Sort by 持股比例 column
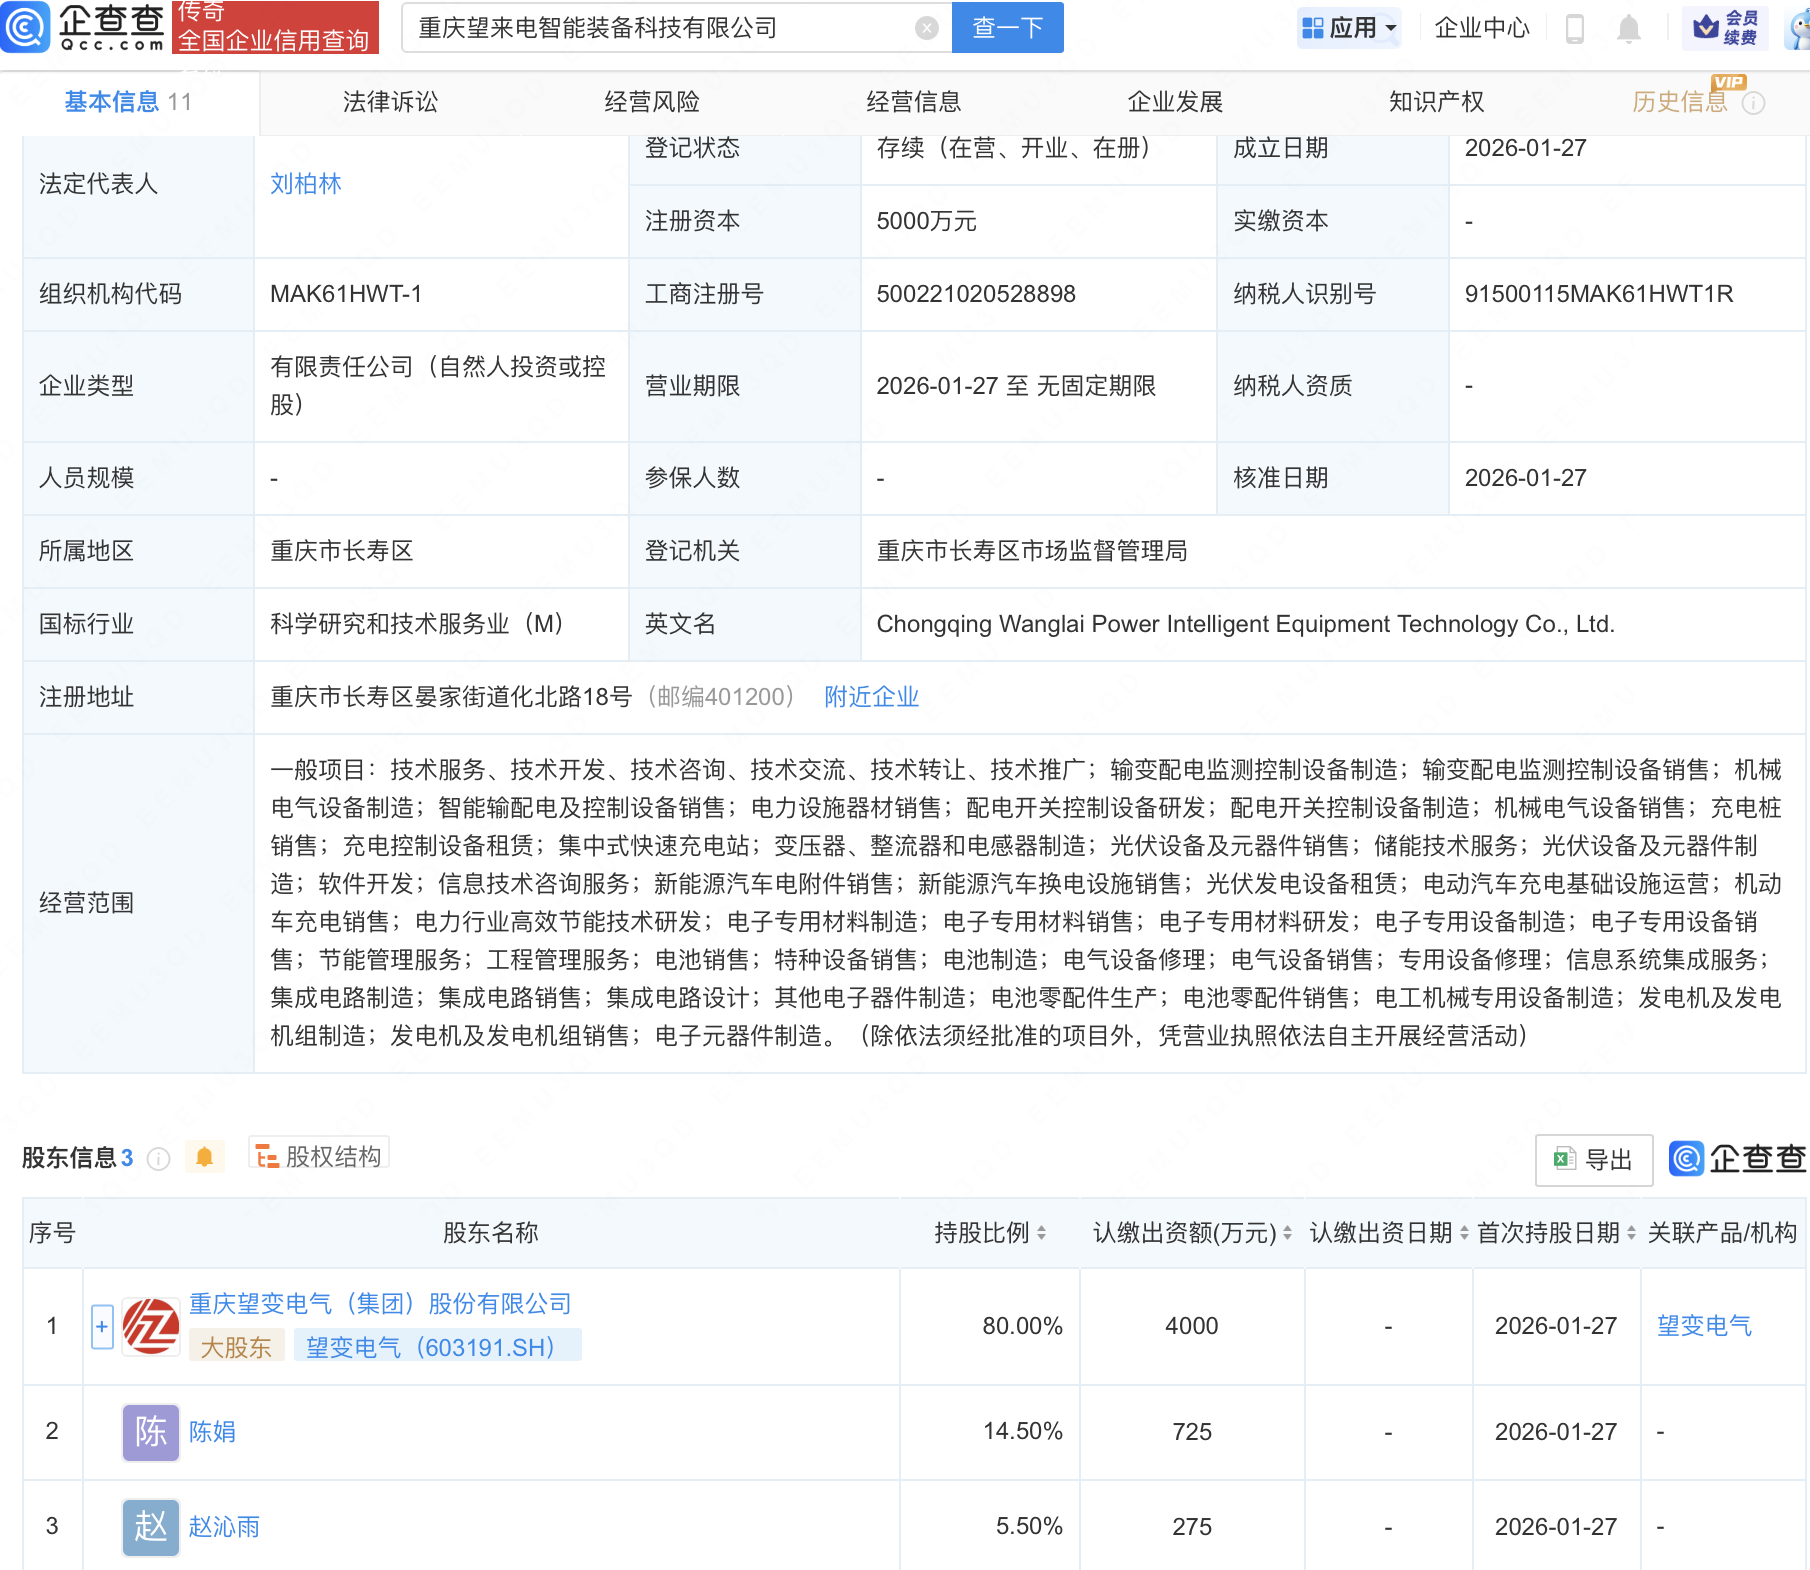The image size is (1810, 1570). click(1041, 1233)
